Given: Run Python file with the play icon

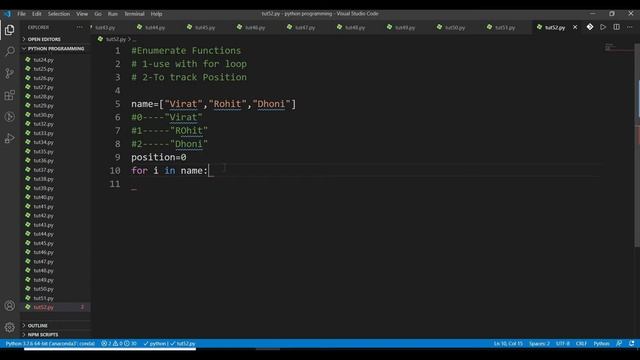Looking at the screenshot, I should tap(603, 27).
